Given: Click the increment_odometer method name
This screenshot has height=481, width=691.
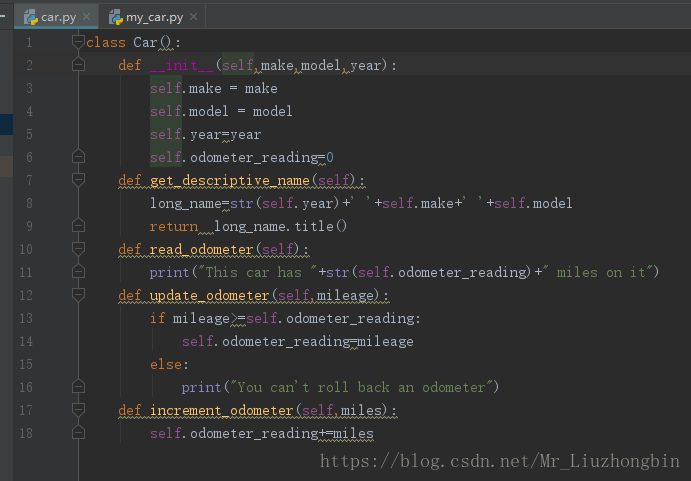Looking at the screenshot, I should click(x=222, y=410).
